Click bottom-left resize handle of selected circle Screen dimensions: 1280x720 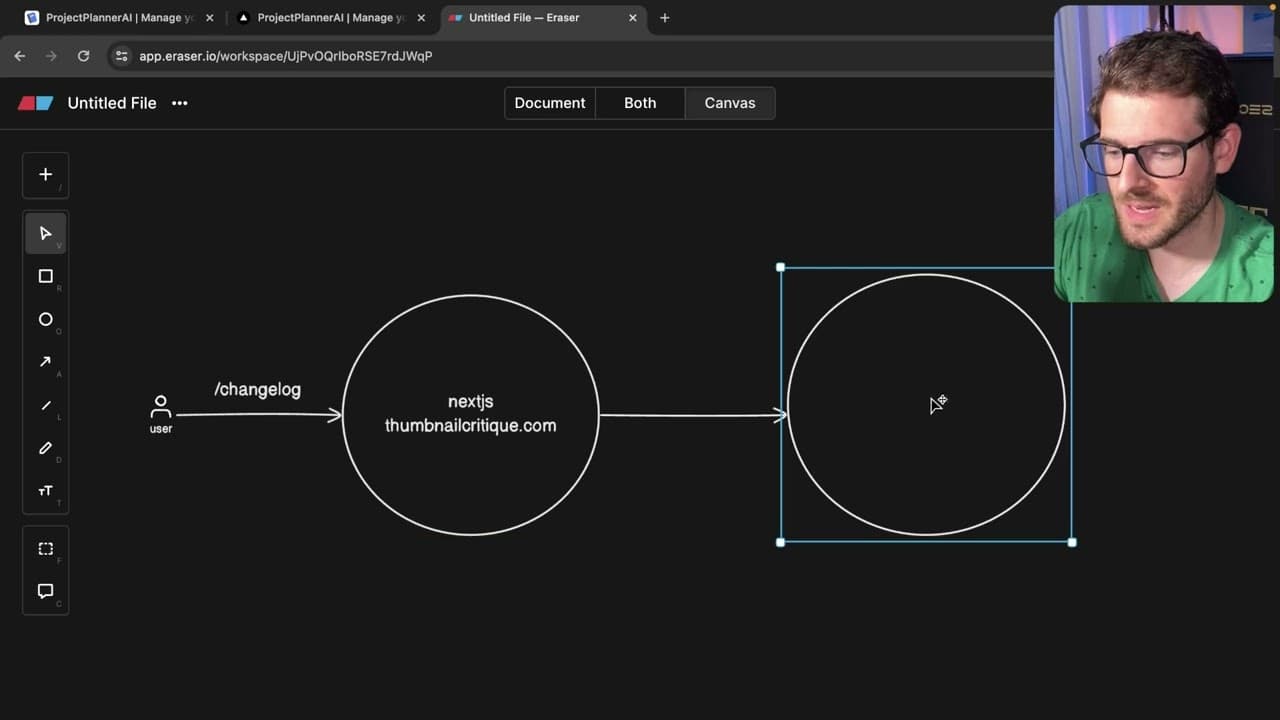coord(780,542)
